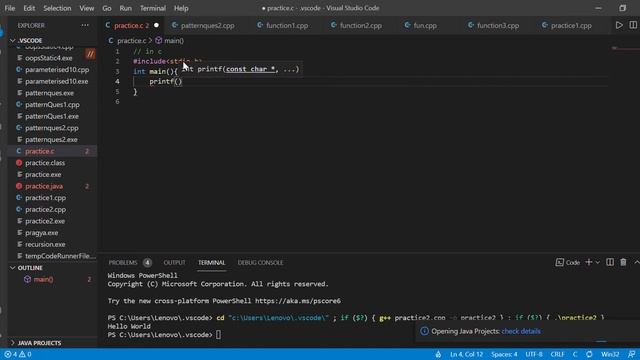The height and width of the screenshot is (360, 640).
Task: Select patternQues1.cpp in the Explorer
Action: coord(52,104)
